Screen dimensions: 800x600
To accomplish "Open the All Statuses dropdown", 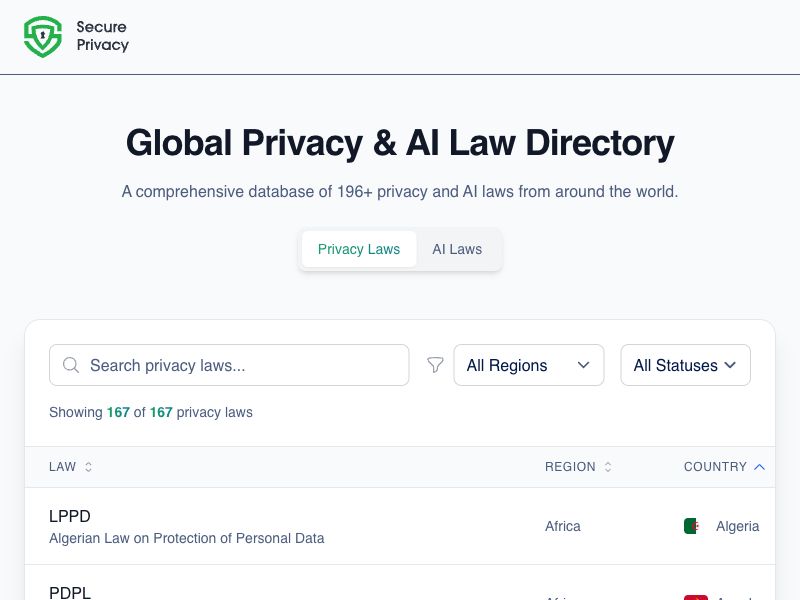I will (685, 365).
